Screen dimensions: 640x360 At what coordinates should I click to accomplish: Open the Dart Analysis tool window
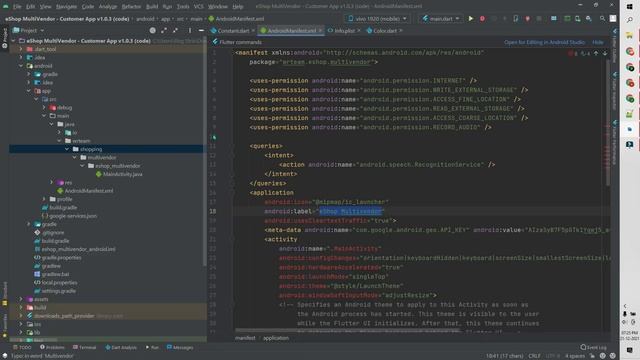121,347
